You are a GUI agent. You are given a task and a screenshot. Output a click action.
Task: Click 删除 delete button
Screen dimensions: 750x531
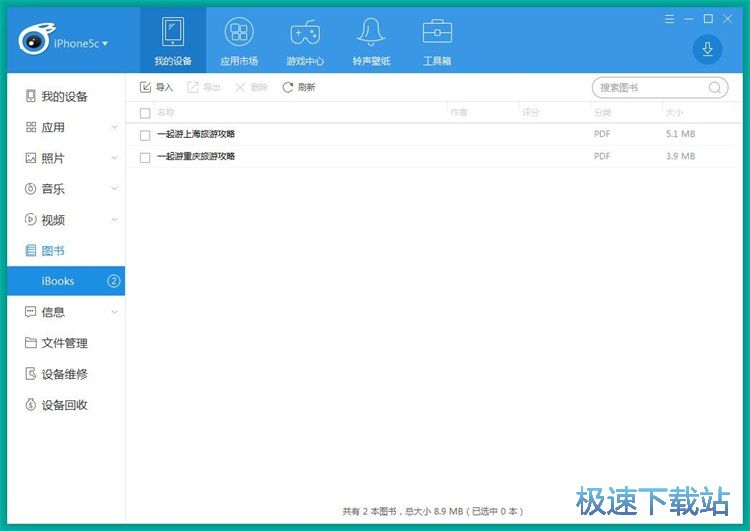click(251, 87)
